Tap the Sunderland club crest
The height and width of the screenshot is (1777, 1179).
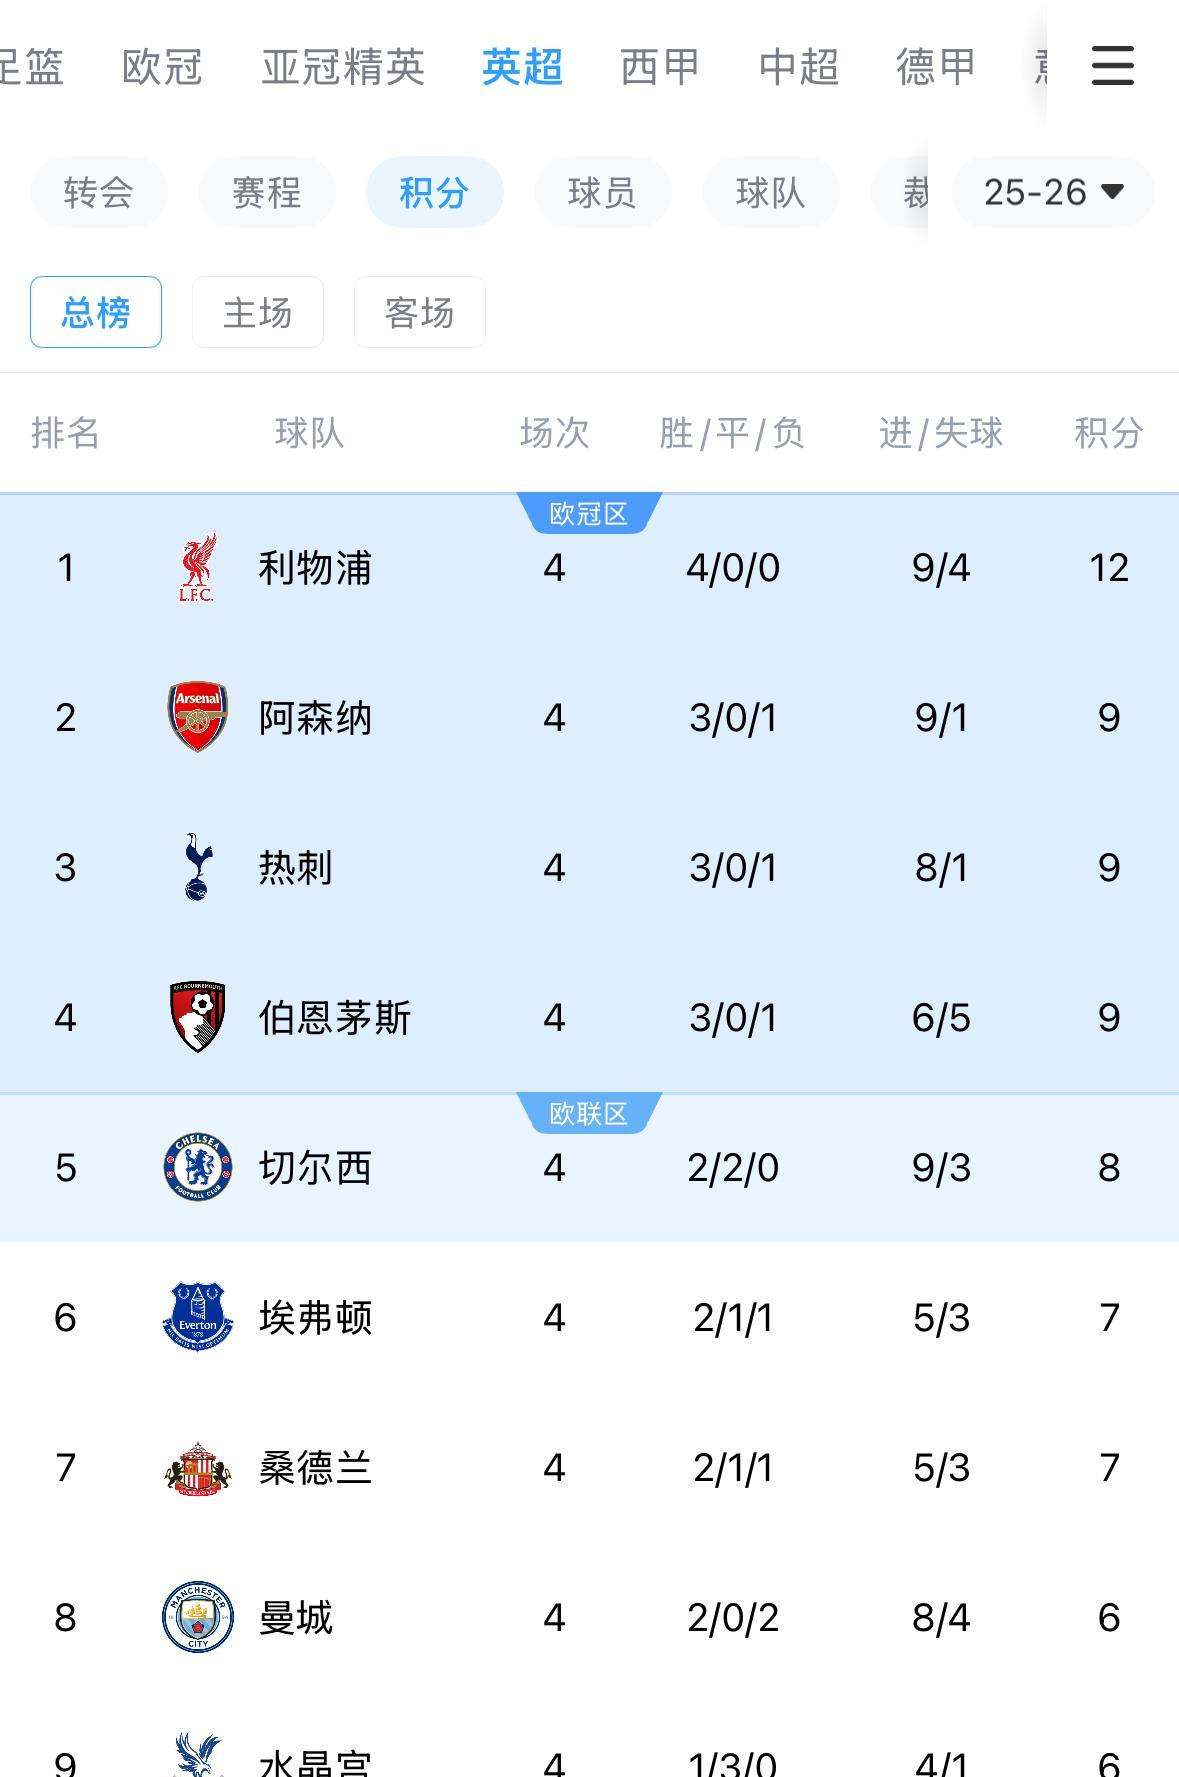tap(197, 1467)
